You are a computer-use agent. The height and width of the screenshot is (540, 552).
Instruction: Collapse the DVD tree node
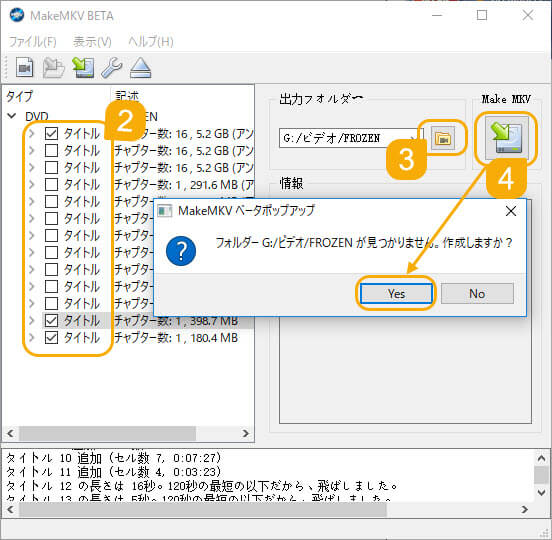click(x=12, y=116)
